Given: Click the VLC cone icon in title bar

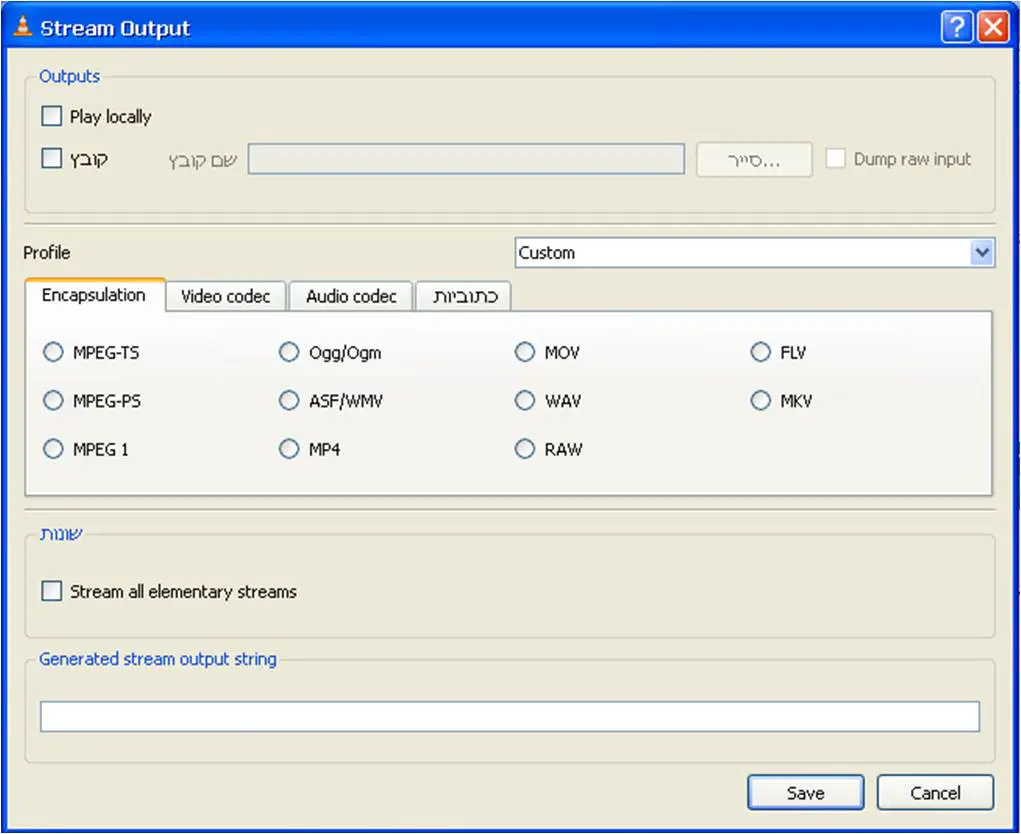Looking at the screenshot, I should pyautogui.click(x=22, y=28).
